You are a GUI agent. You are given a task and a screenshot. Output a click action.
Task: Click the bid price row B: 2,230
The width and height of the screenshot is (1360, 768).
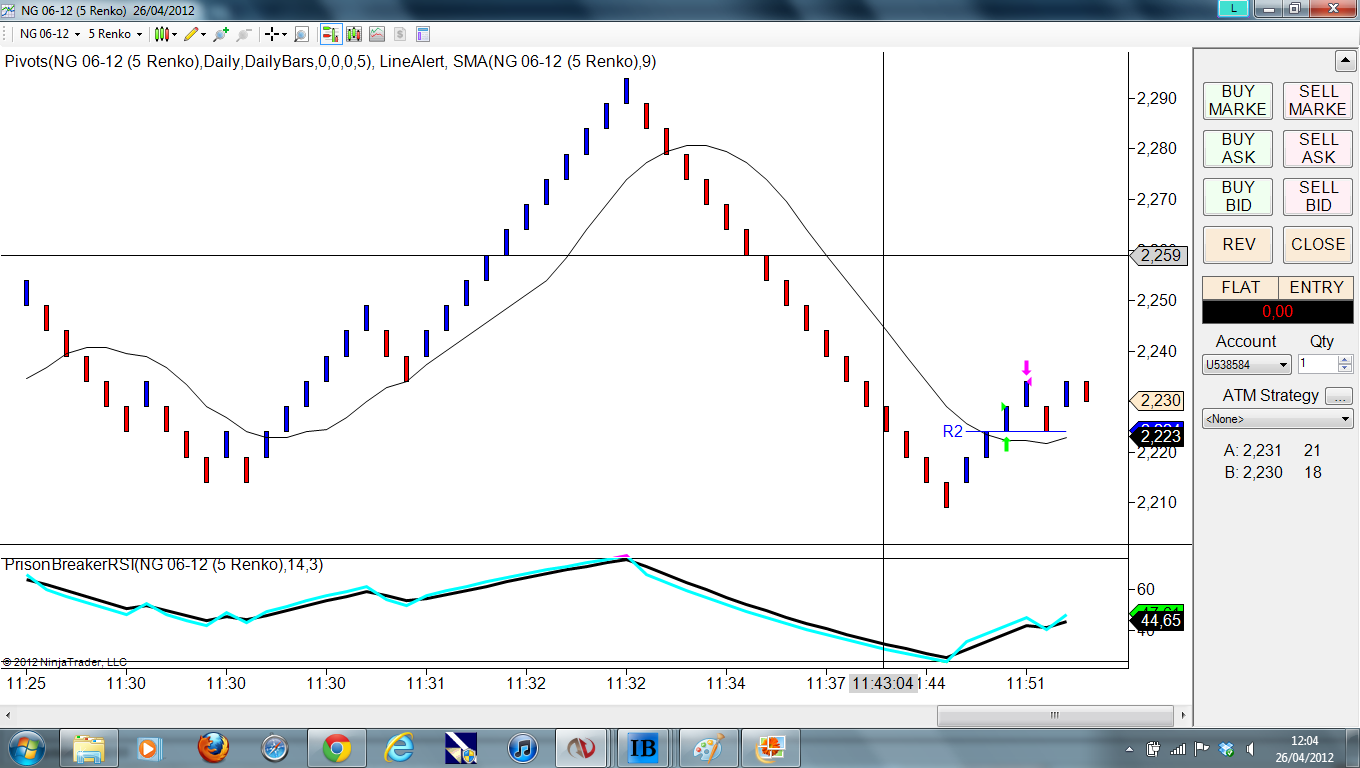(x=1273, y=472)
